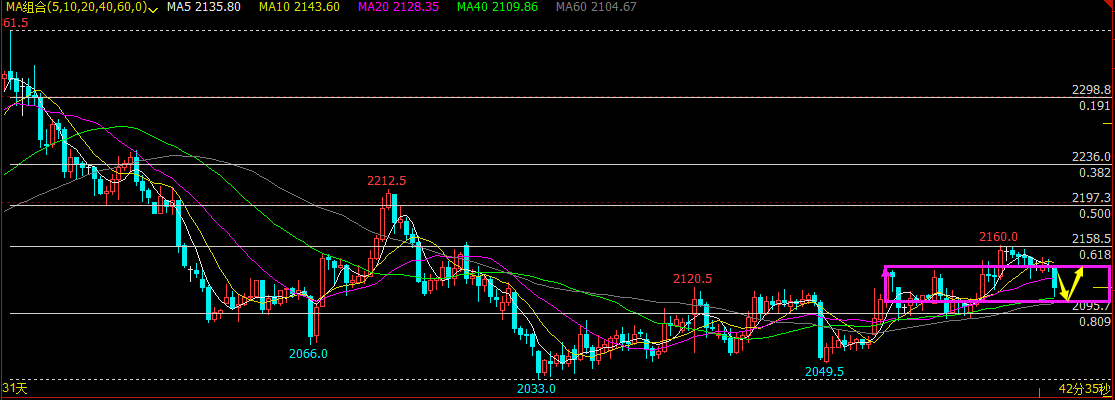Click the 2120.5 high annotation
Screen dimensions: 1115x400
click(x=693, y=279)
